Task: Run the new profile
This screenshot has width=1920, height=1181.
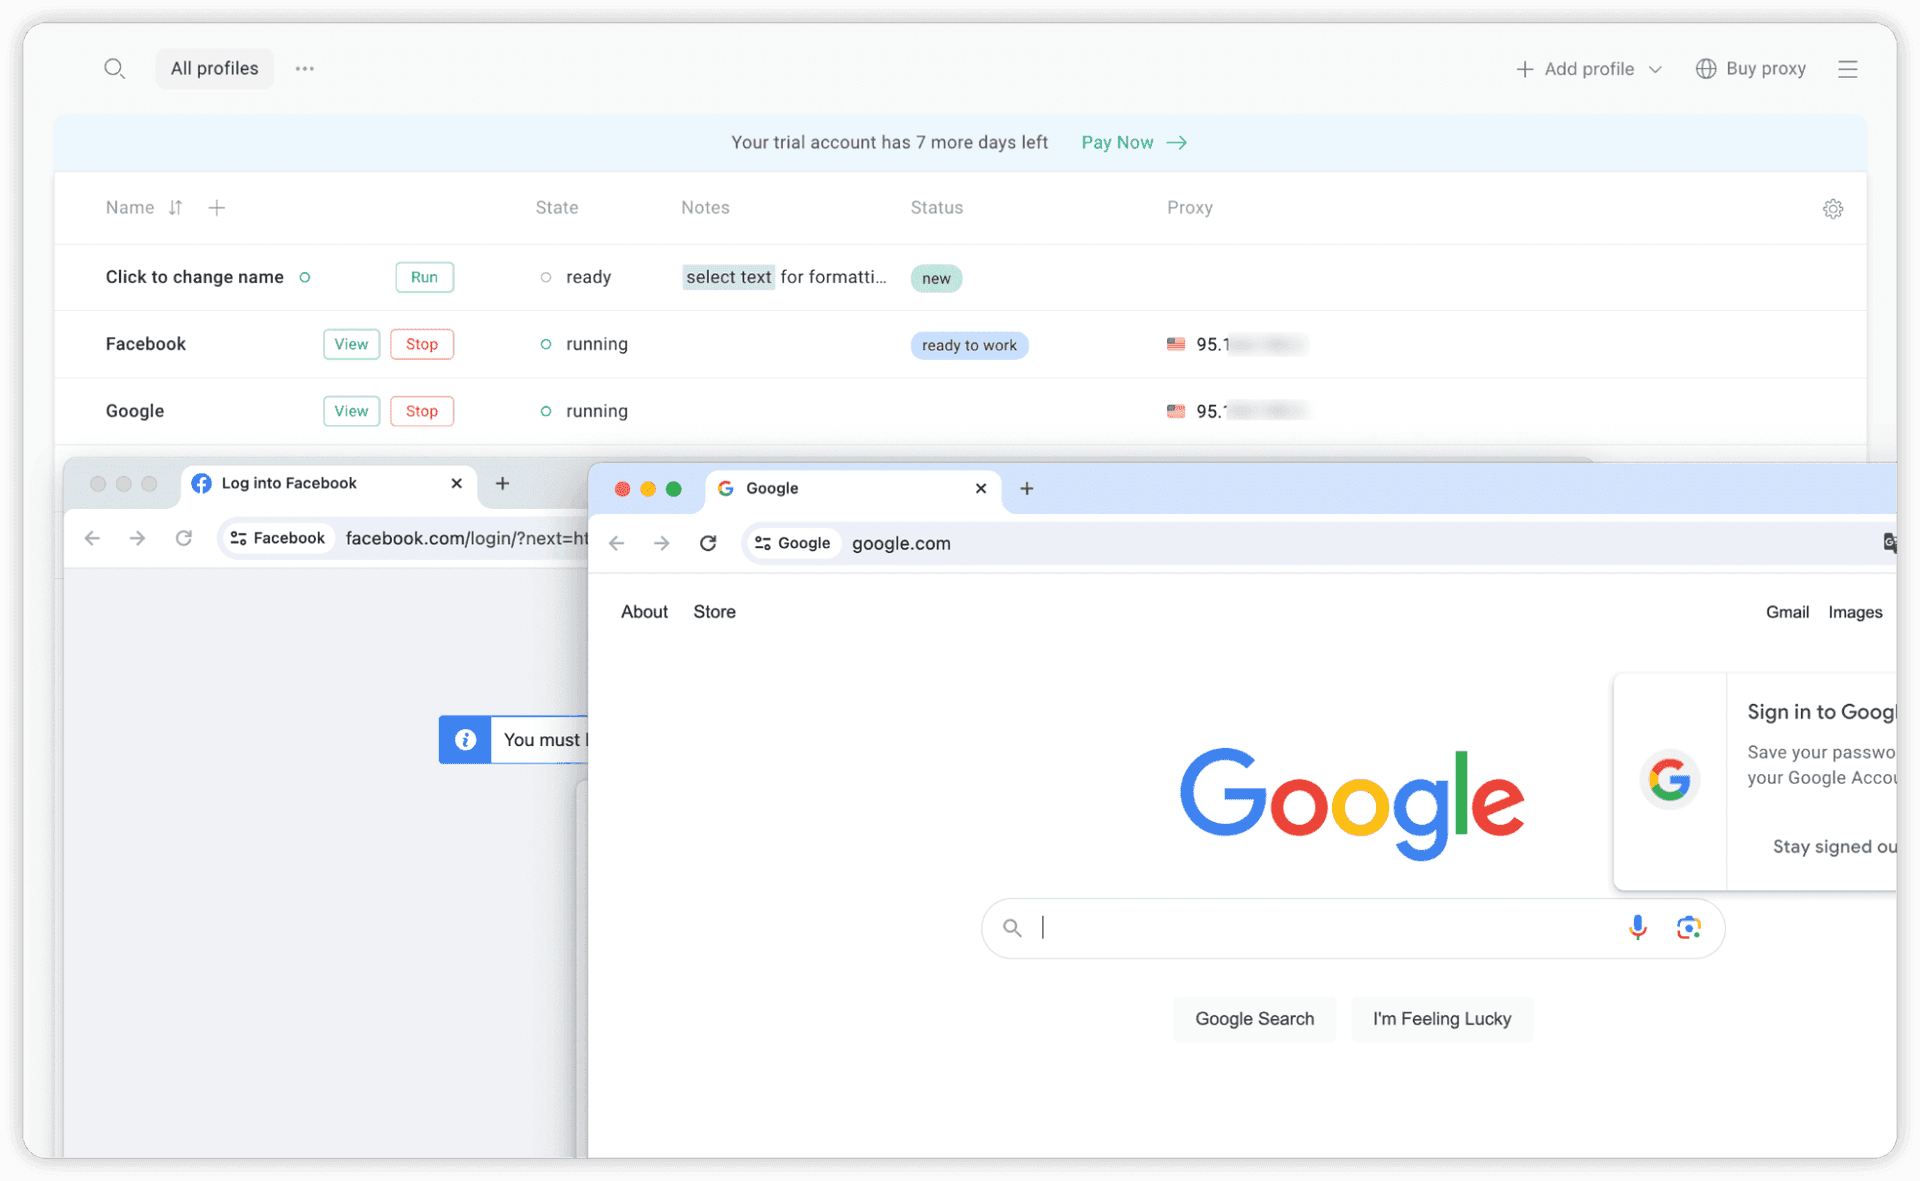Action: tap(424, 277)
